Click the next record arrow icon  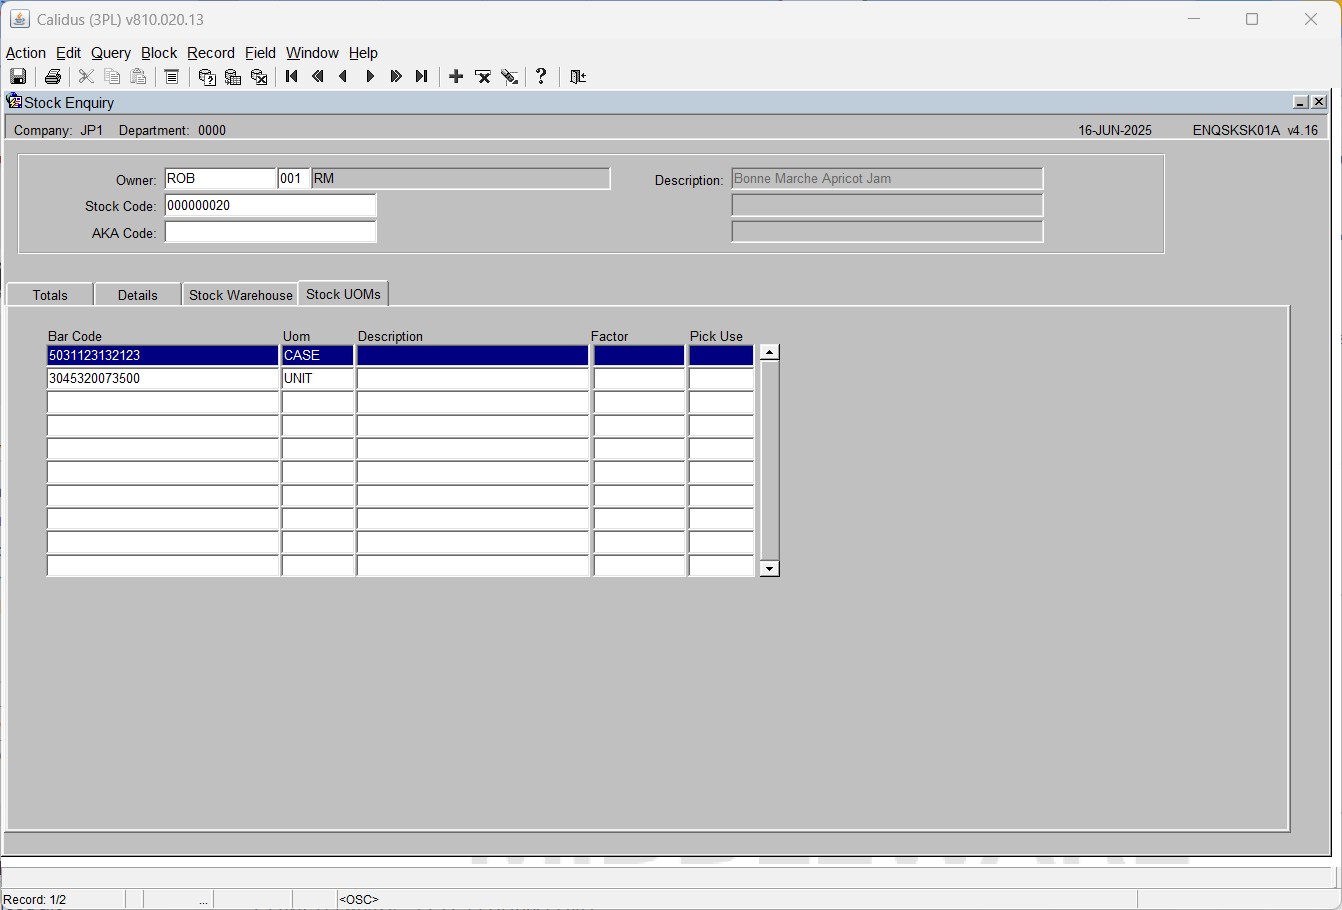[x=370, y=77]
